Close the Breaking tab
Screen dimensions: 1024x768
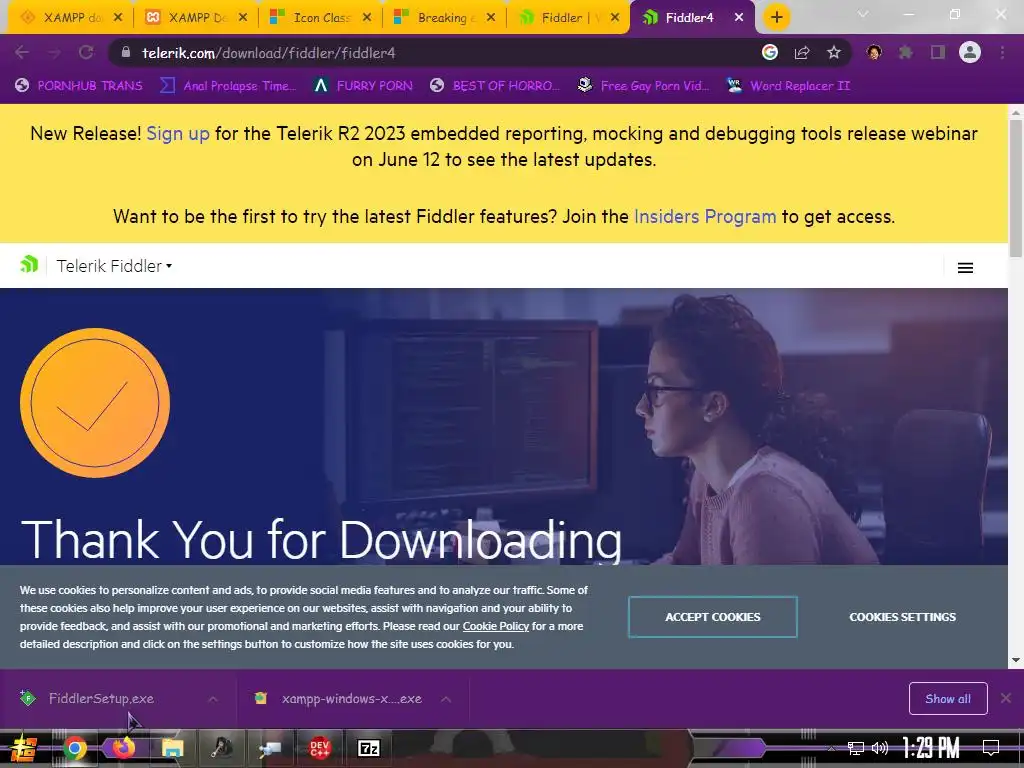point(491,18)
